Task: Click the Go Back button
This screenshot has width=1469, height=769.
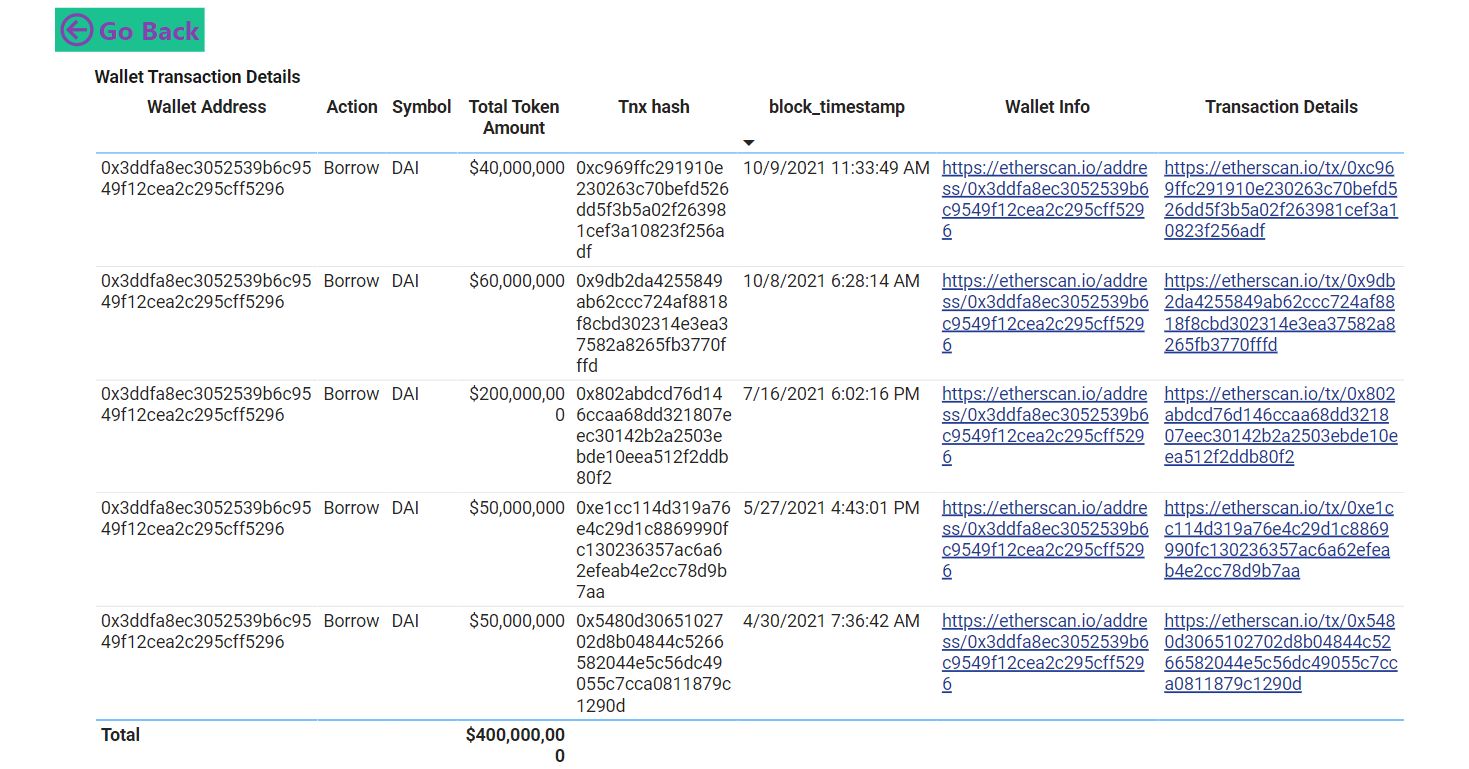Action: (130, 30)
